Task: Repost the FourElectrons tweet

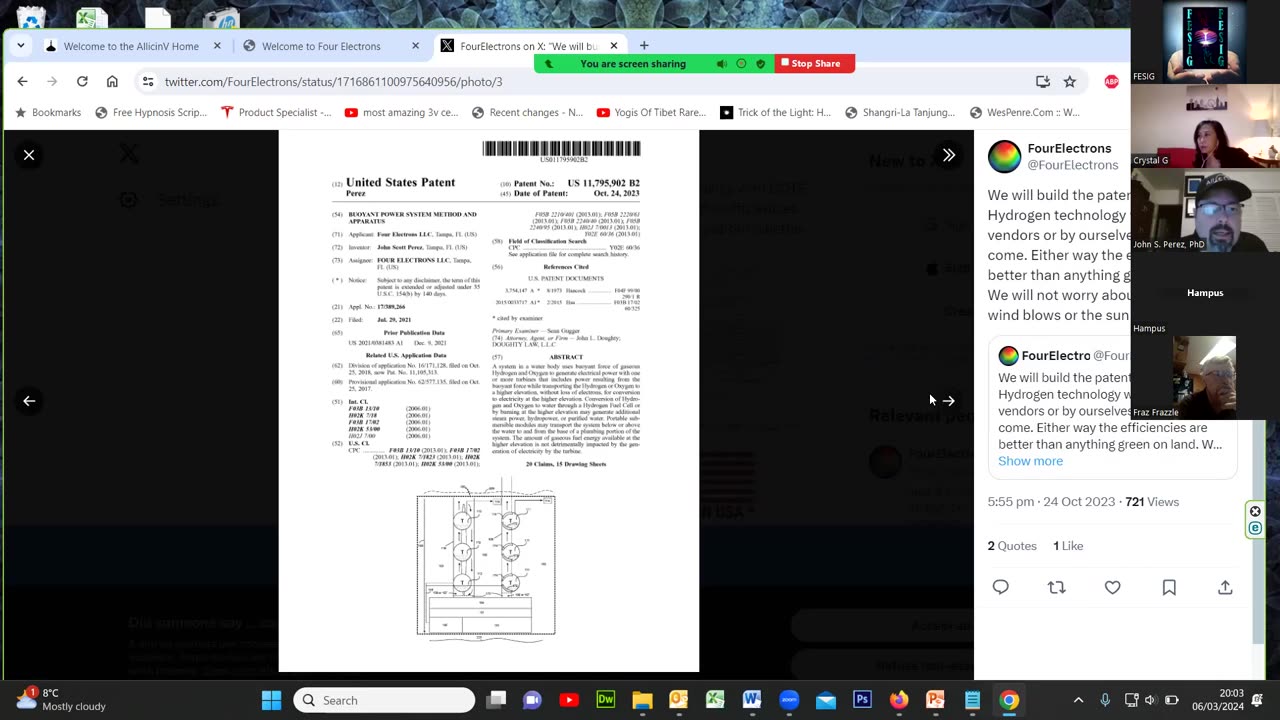Action: 1057,588
